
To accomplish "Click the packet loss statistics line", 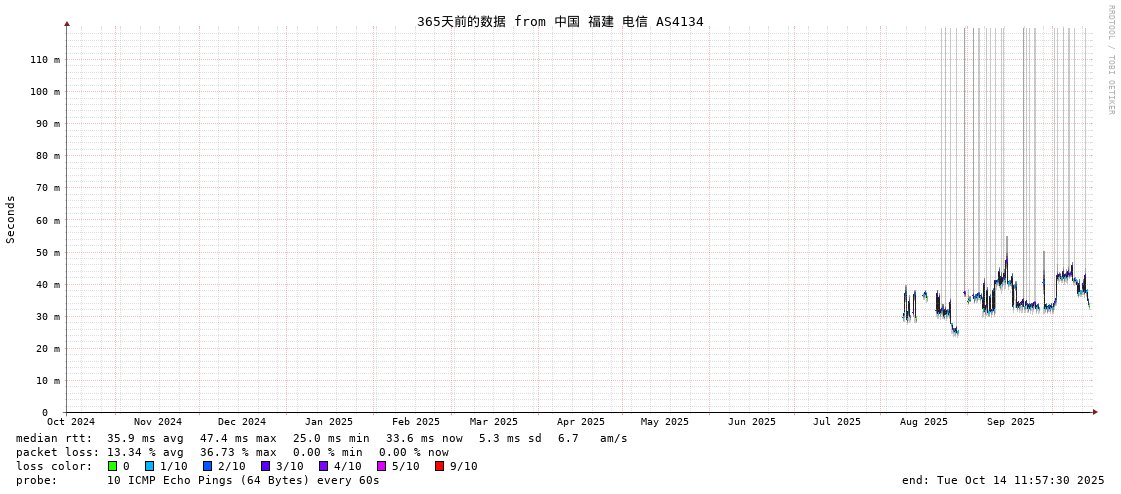I will tap(232, 452).
